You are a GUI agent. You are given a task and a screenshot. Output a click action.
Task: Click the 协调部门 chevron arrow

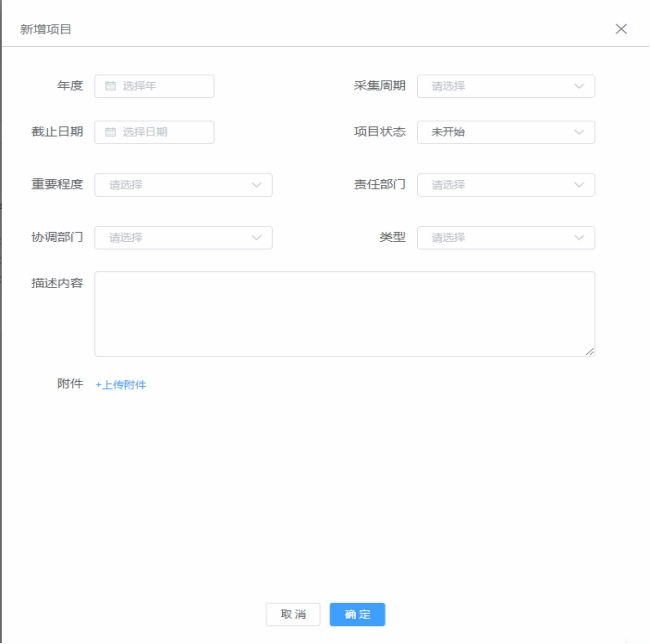256,238
